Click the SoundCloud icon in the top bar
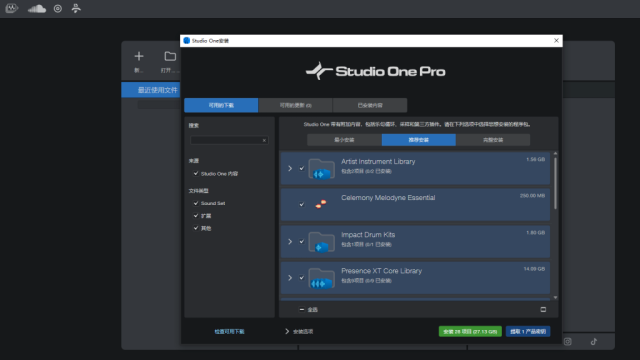This screenshot has height=360, width=640. (x=37, y=9)
